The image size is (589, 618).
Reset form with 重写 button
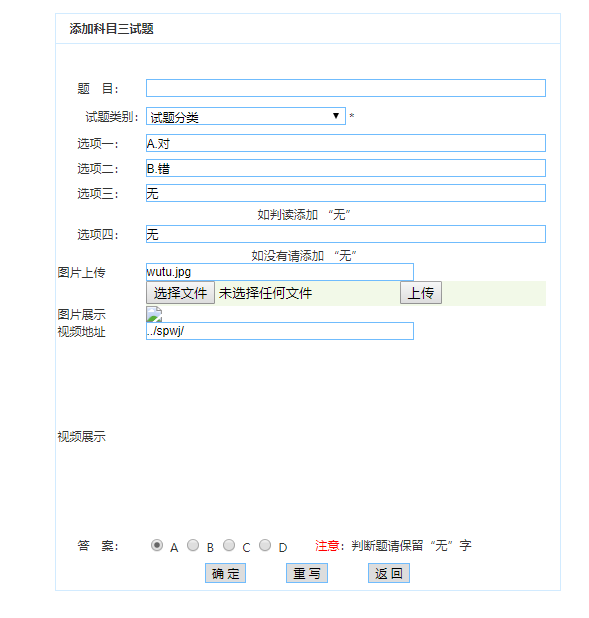coord(307,573)
